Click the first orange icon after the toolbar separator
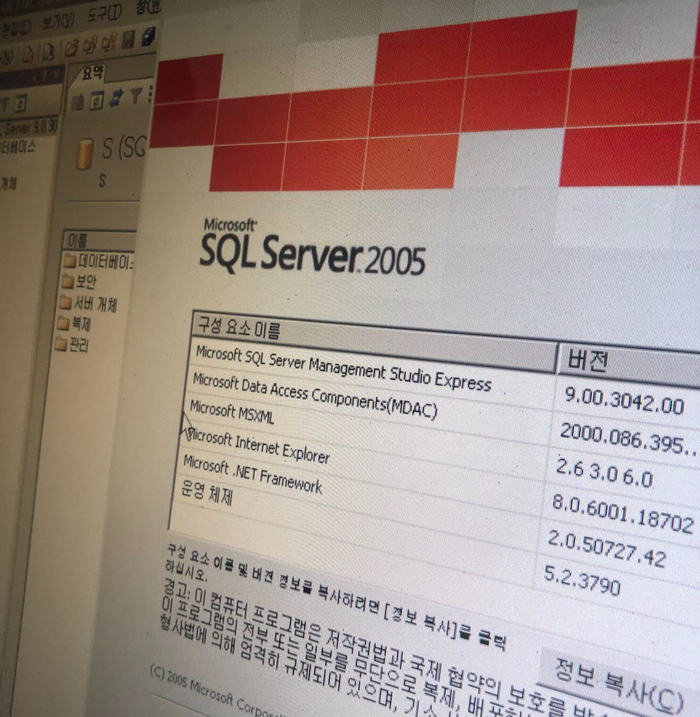 [71, 48]
